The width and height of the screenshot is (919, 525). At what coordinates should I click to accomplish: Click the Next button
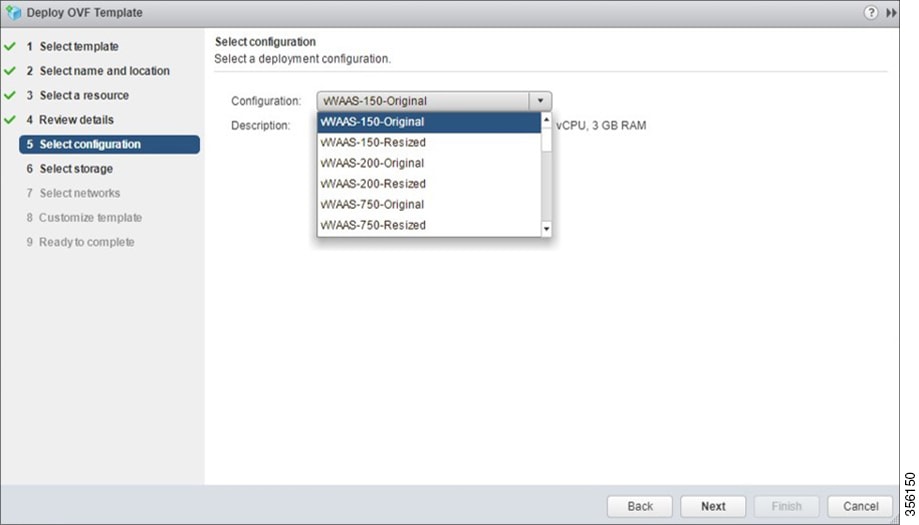713,506
